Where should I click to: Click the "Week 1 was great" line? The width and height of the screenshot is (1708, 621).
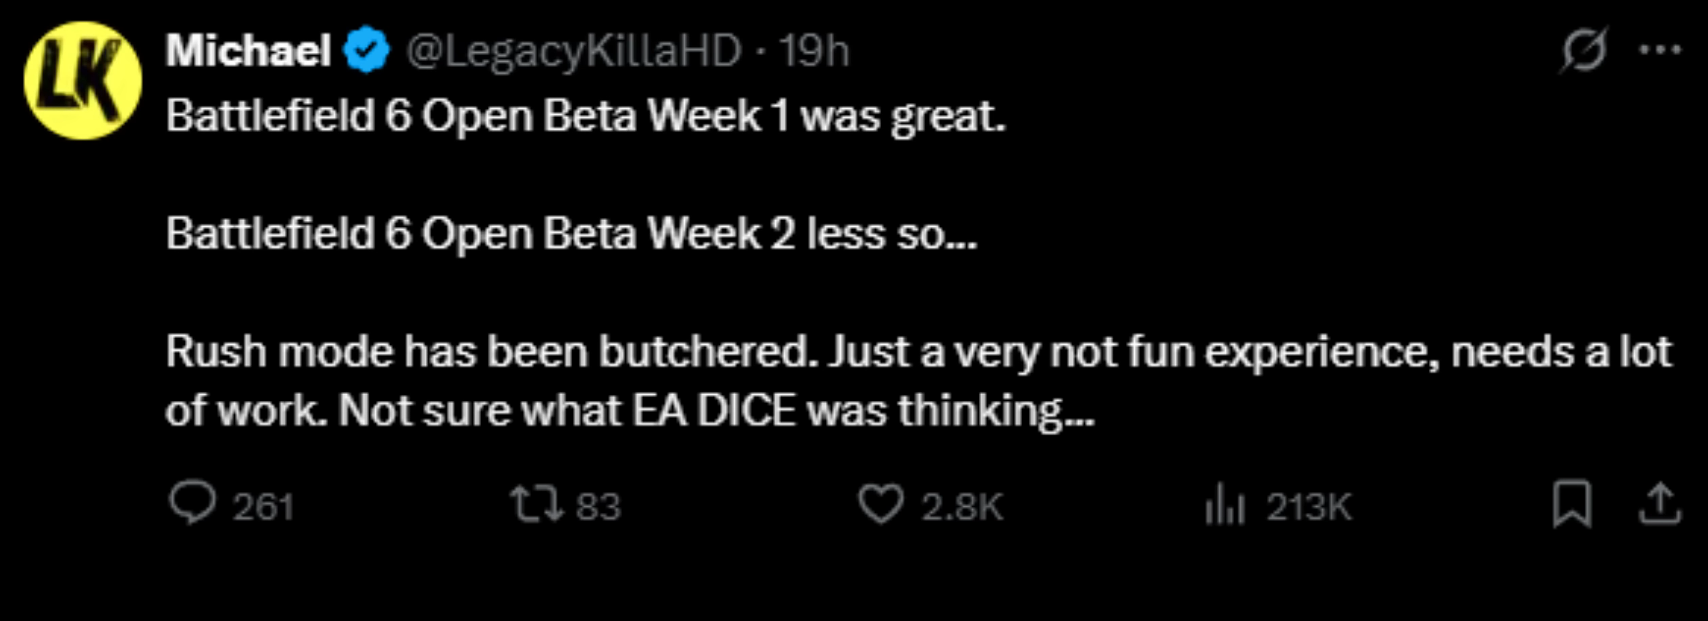pos(585,117)
